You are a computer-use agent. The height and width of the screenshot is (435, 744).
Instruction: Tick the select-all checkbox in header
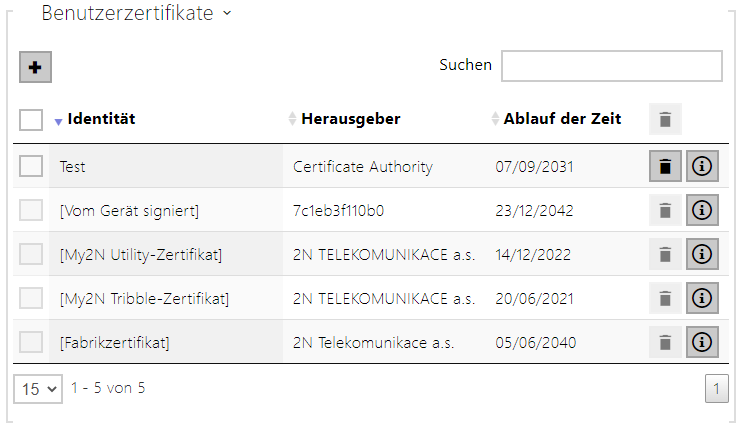pyautogui.click(x=31, y=120)
